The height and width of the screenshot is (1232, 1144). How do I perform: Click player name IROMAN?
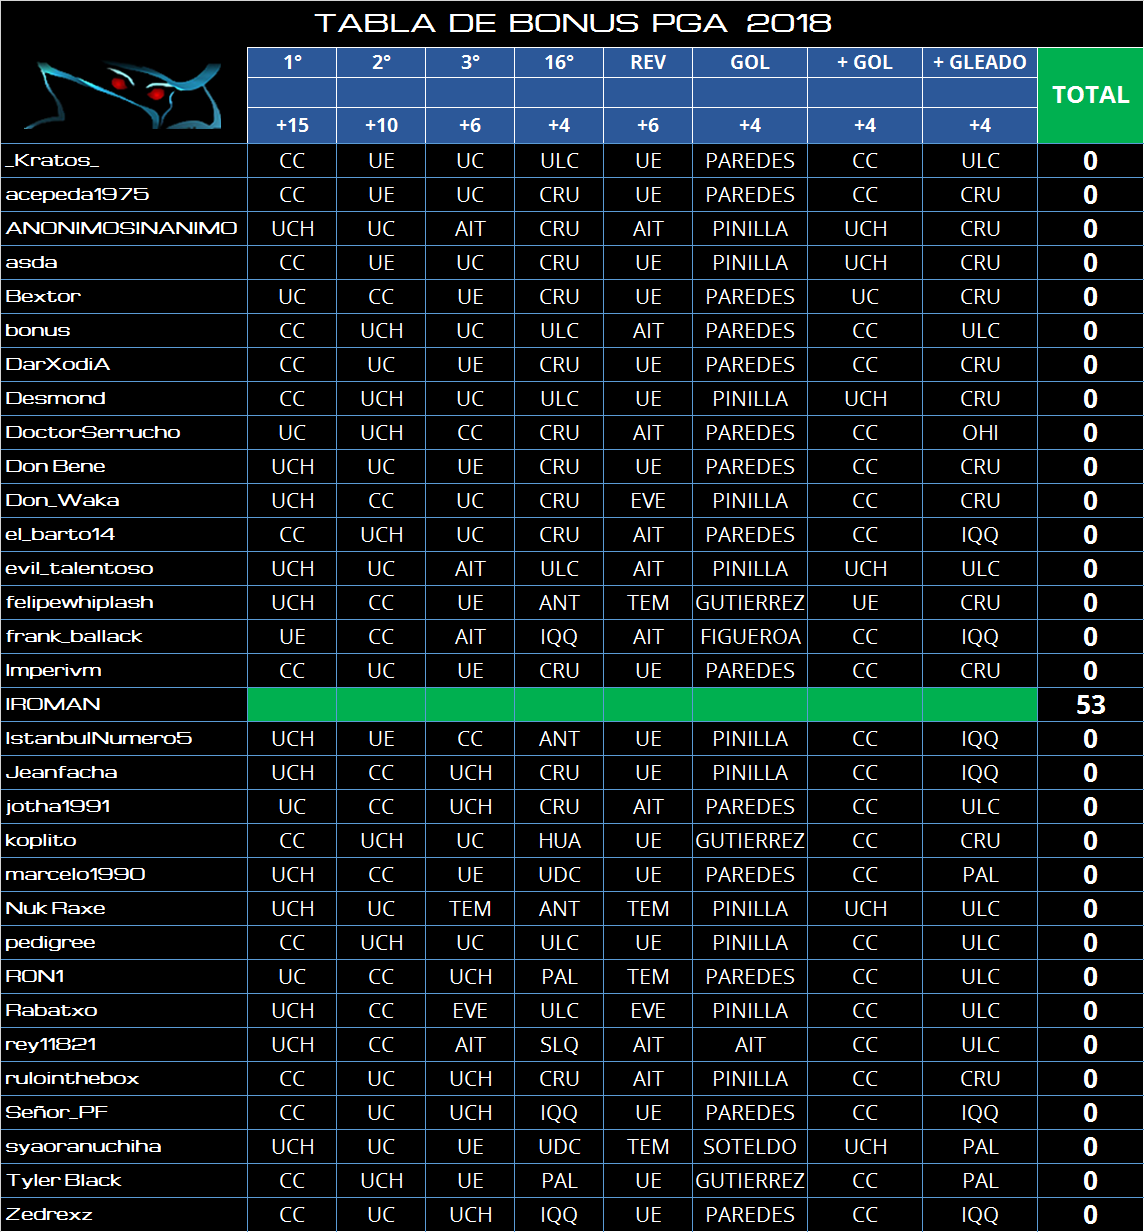tap(53, 705)
